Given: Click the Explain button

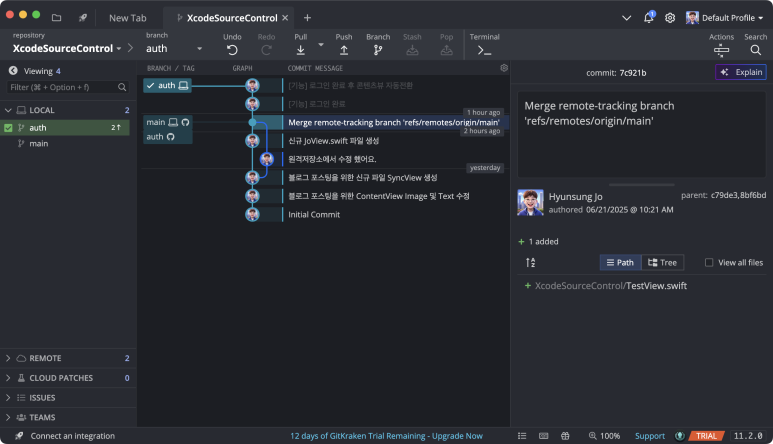Looking at the screenshot, I should click(x=741, y=72).
